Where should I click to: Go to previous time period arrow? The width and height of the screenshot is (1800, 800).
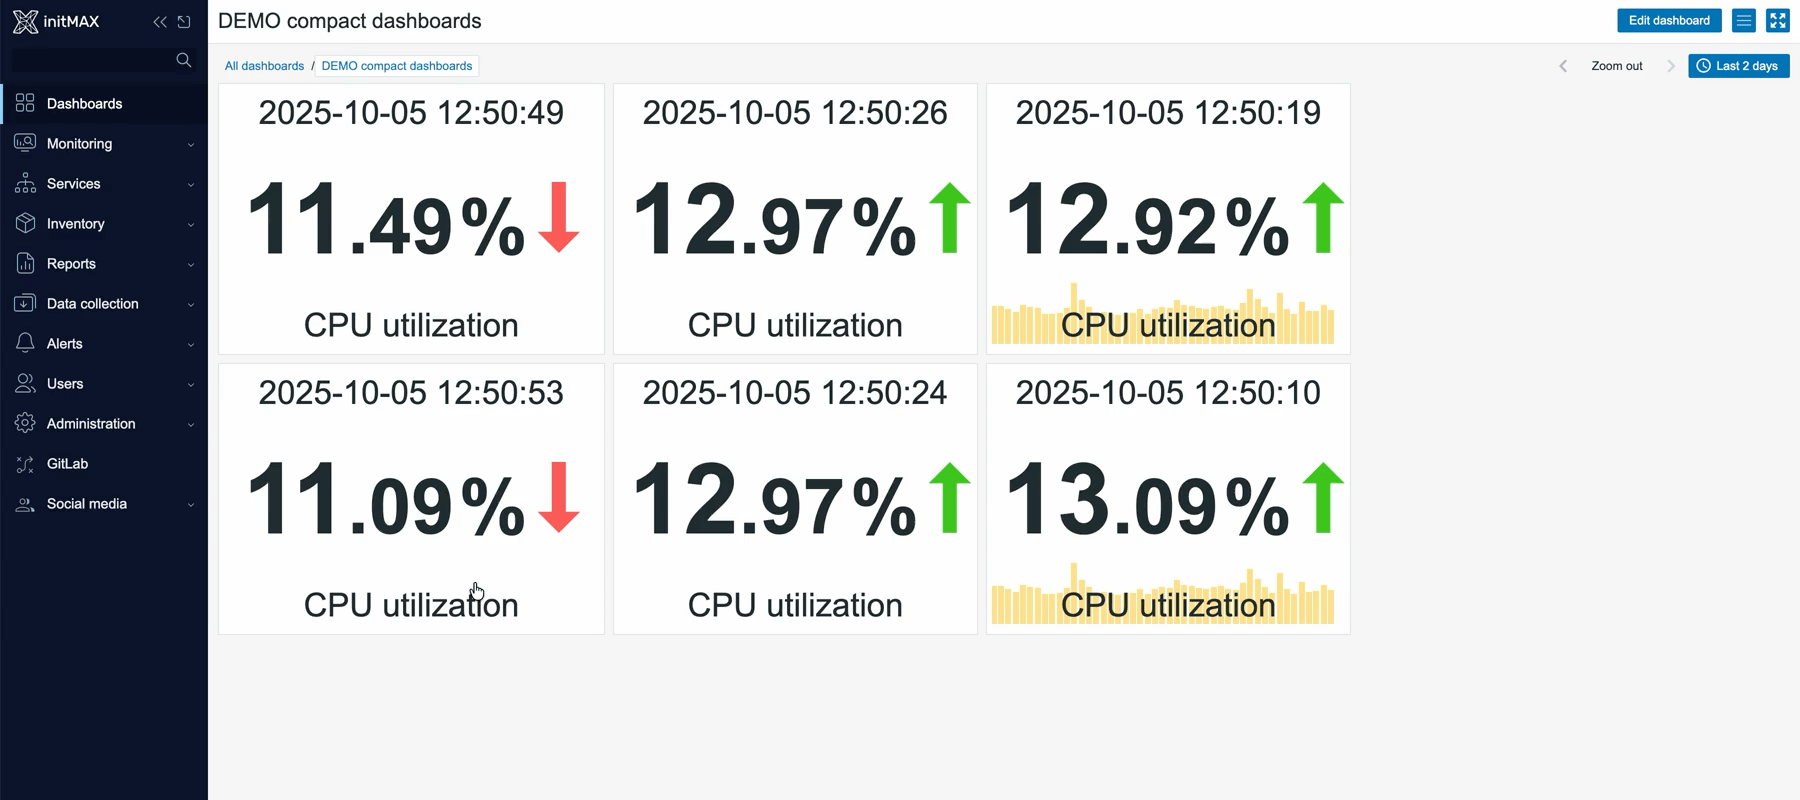tap(1563, 66)
